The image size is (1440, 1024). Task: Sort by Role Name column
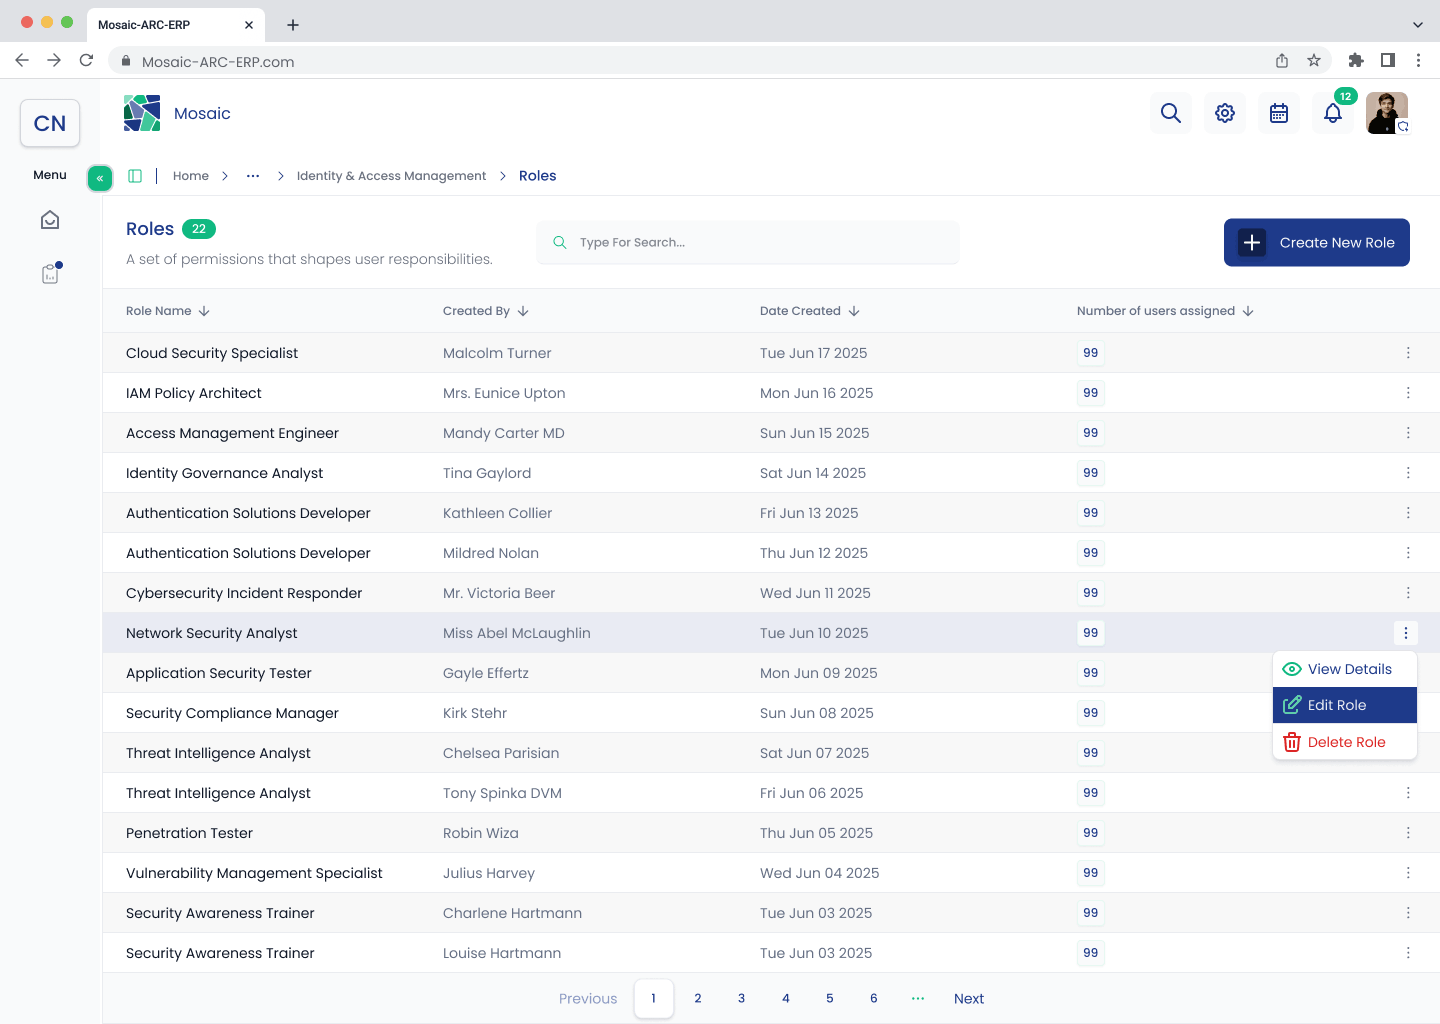click(168, 311)
